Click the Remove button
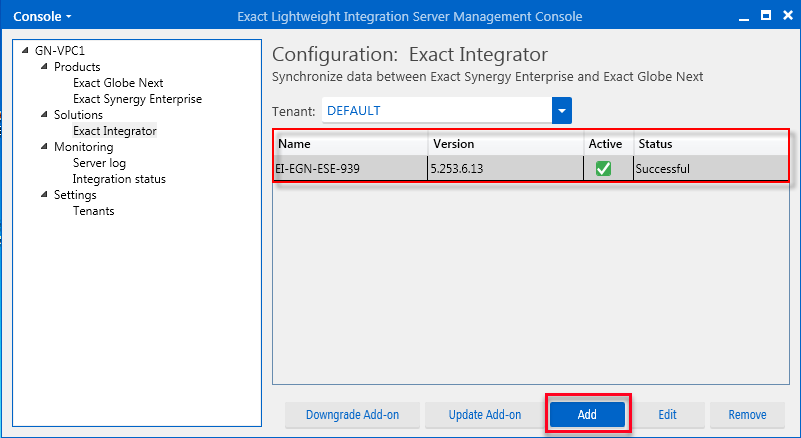The width and height of the screenshot is (801, 438). (x=747, y=414)
